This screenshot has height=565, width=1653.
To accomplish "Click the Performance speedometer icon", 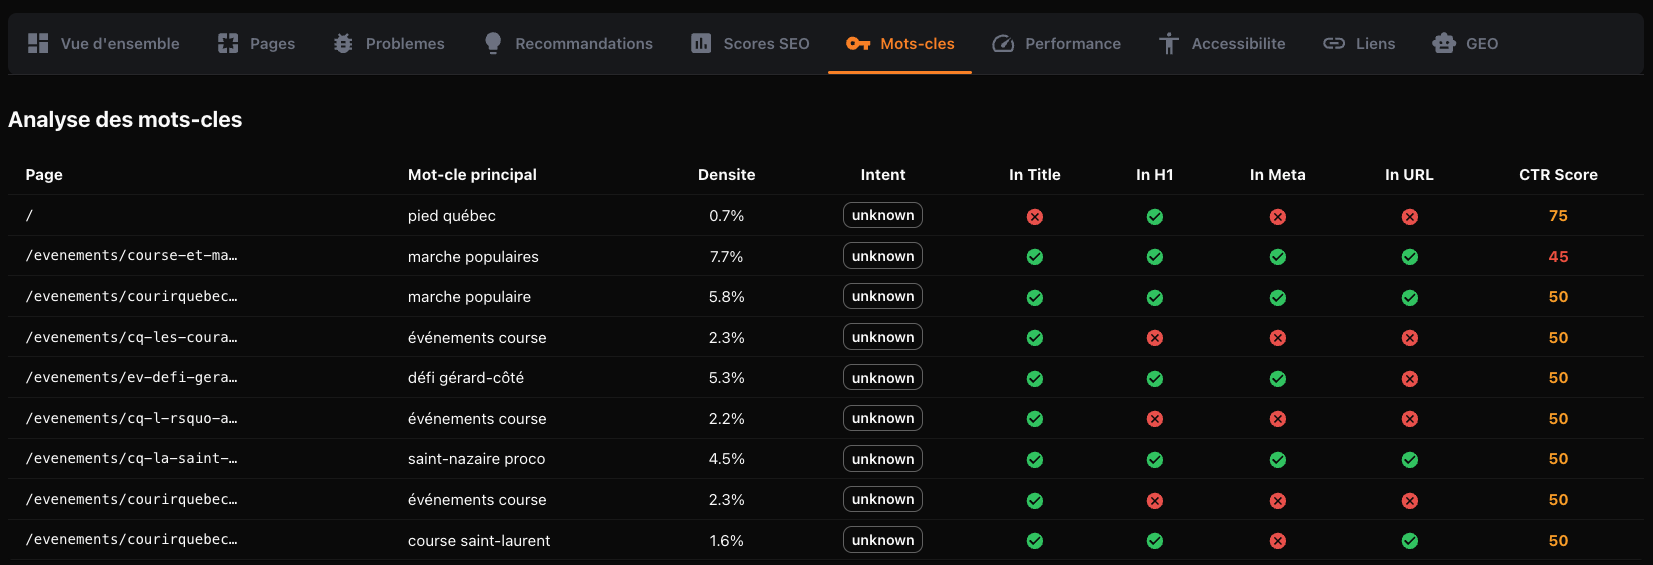I will coord(1003,43).
